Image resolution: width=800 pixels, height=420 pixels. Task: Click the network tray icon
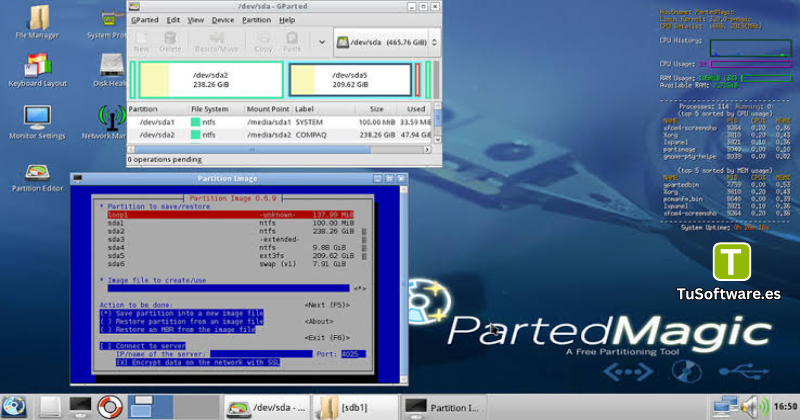(x=725, y=407)
